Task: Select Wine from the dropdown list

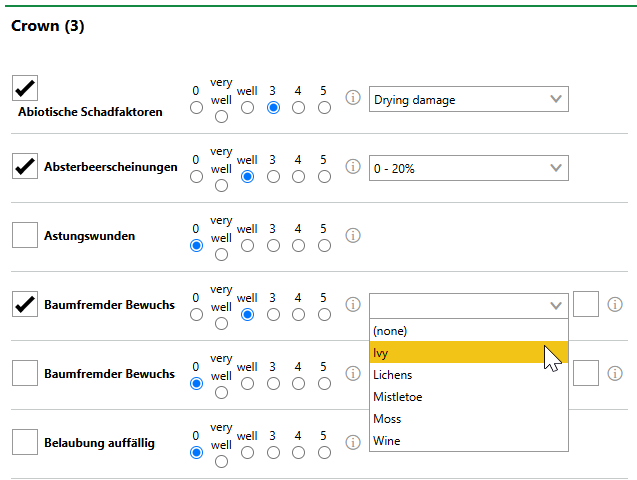Action: (x=468, y=441)
